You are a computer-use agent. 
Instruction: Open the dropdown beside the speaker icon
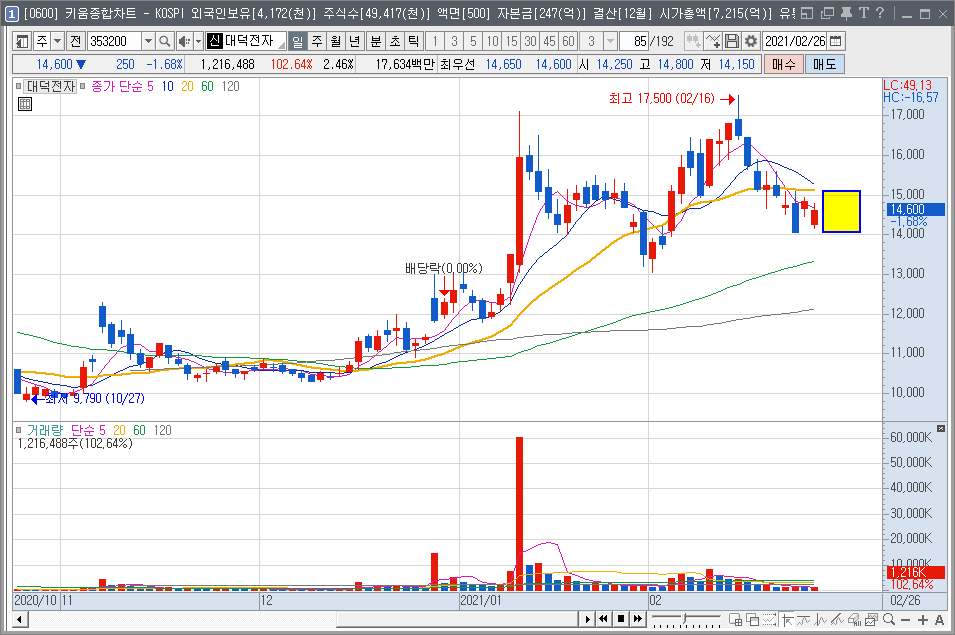coord(198,41)
